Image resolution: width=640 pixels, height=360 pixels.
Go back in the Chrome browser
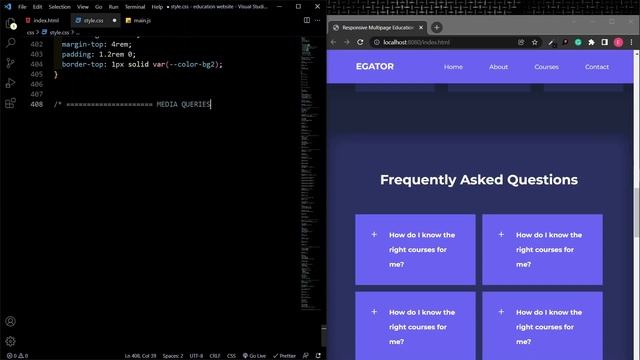(333, 42)
